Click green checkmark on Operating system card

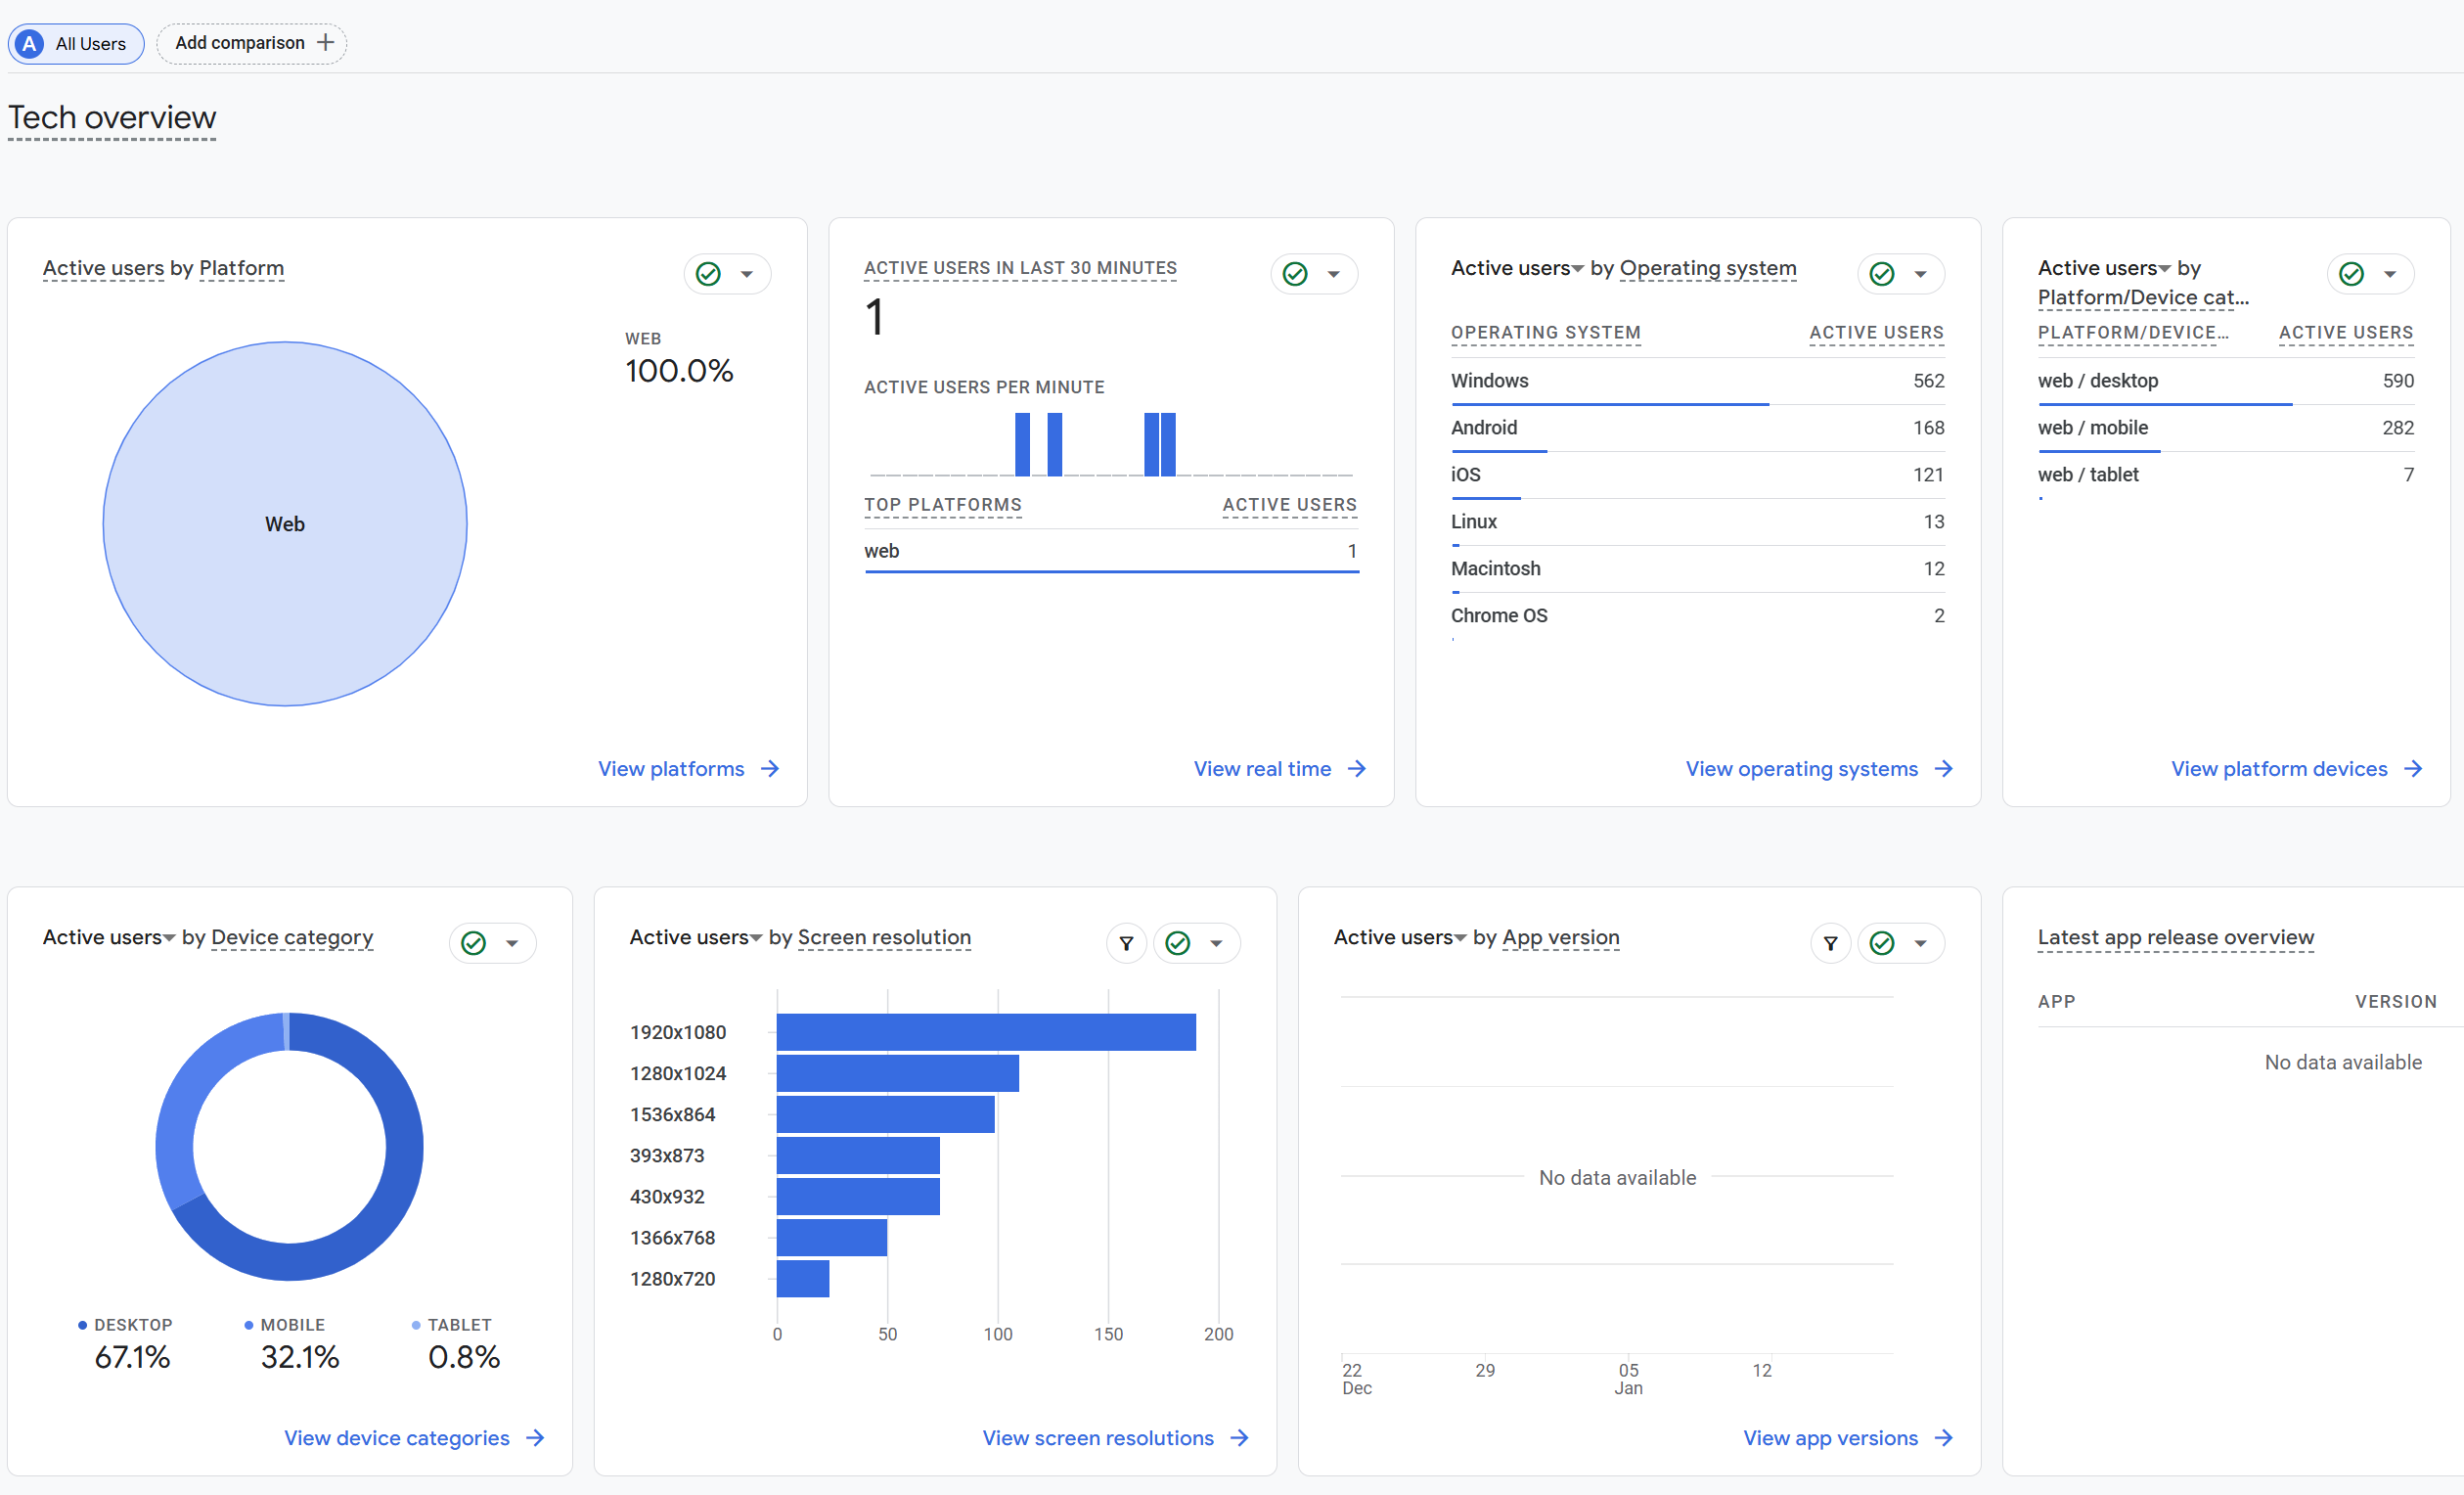coord(1882,274)
